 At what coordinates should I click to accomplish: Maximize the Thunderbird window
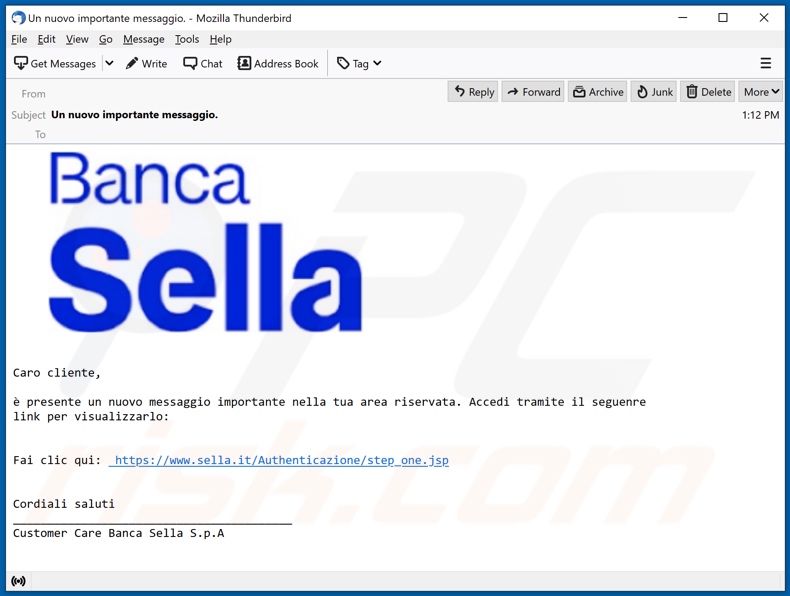(x=723, y=18)
